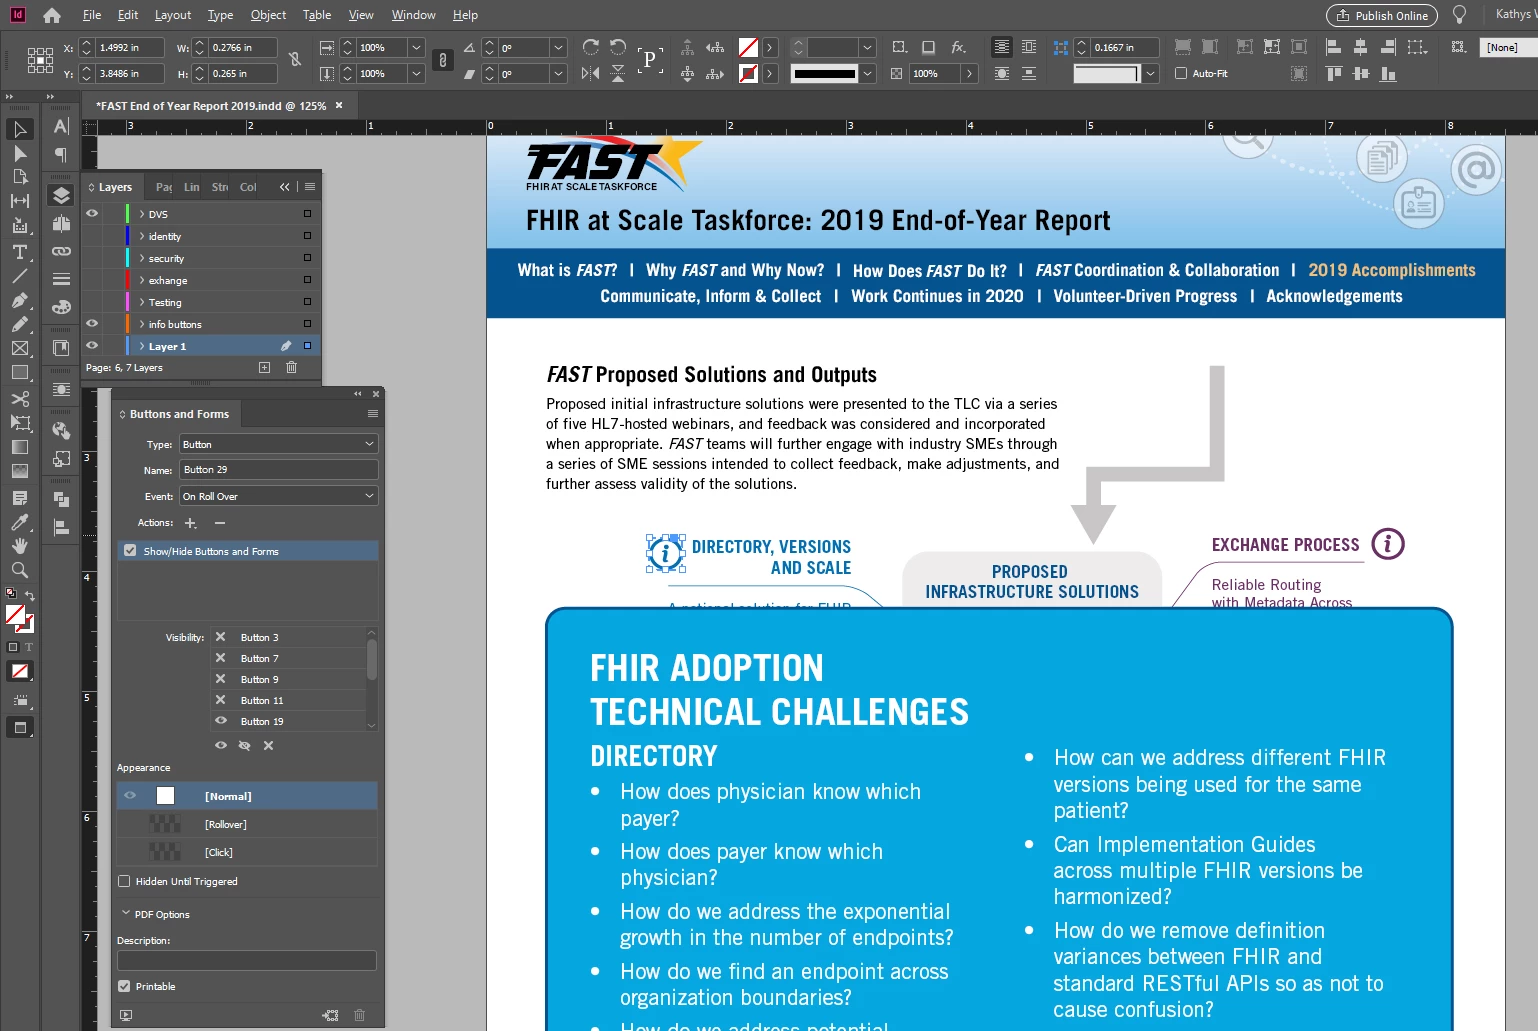Click the lightbulb learn icon
The width and height of the screenshot is (1538, 1031).
tap(1460, 15)
